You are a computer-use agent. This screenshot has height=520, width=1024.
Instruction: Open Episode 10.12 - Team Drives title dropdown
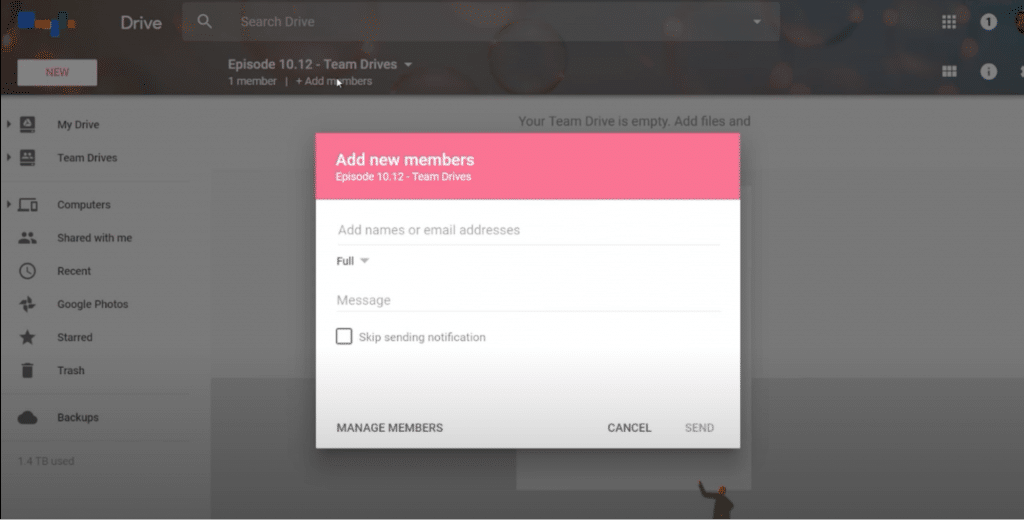(x=408, y=64)
